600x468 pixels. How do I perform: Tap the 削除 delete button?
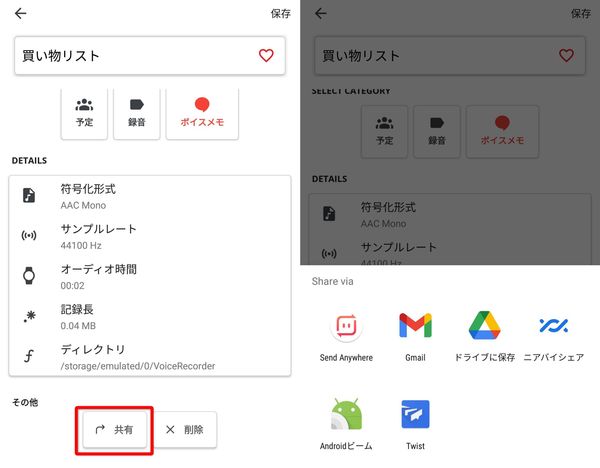[x=185, y=429]
